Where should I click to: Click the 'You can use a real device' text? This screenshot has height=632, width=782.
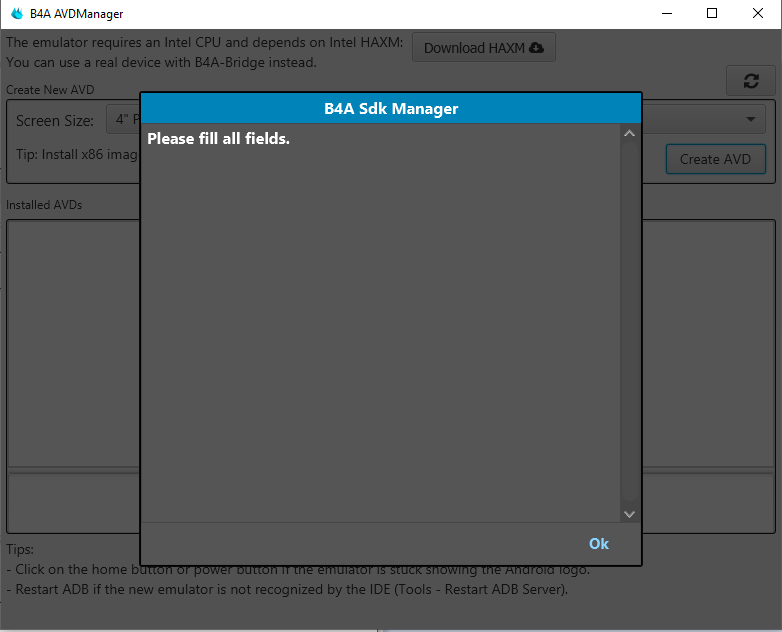(161, 62)
